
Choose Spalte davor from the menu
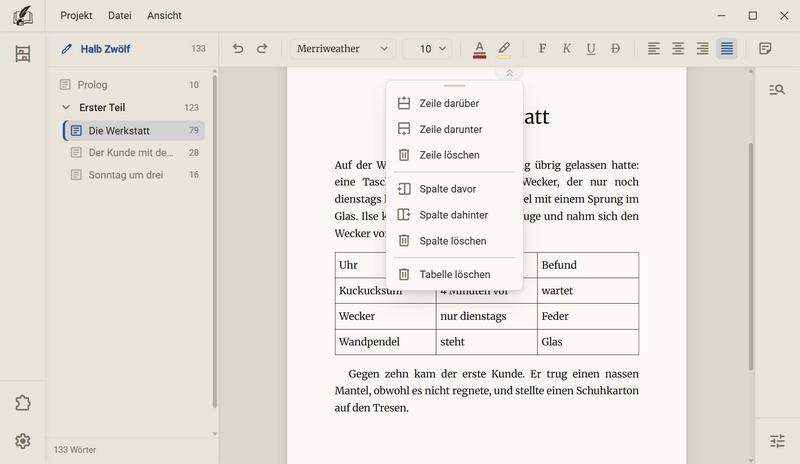454,189
